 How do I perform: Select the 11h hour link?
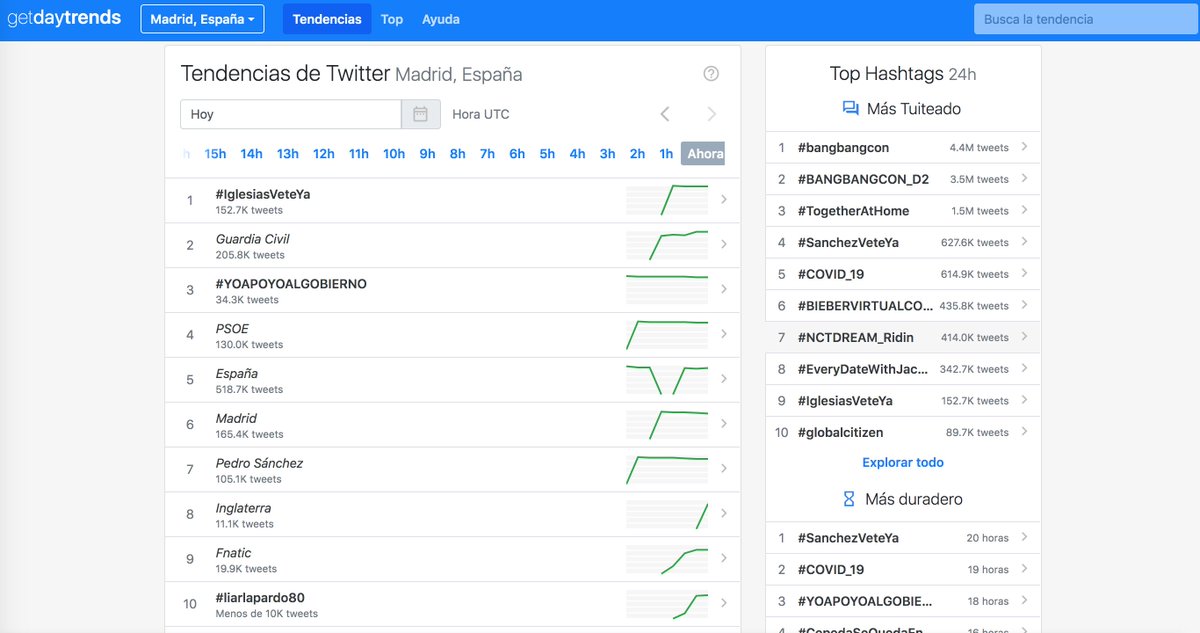point(359,154)
